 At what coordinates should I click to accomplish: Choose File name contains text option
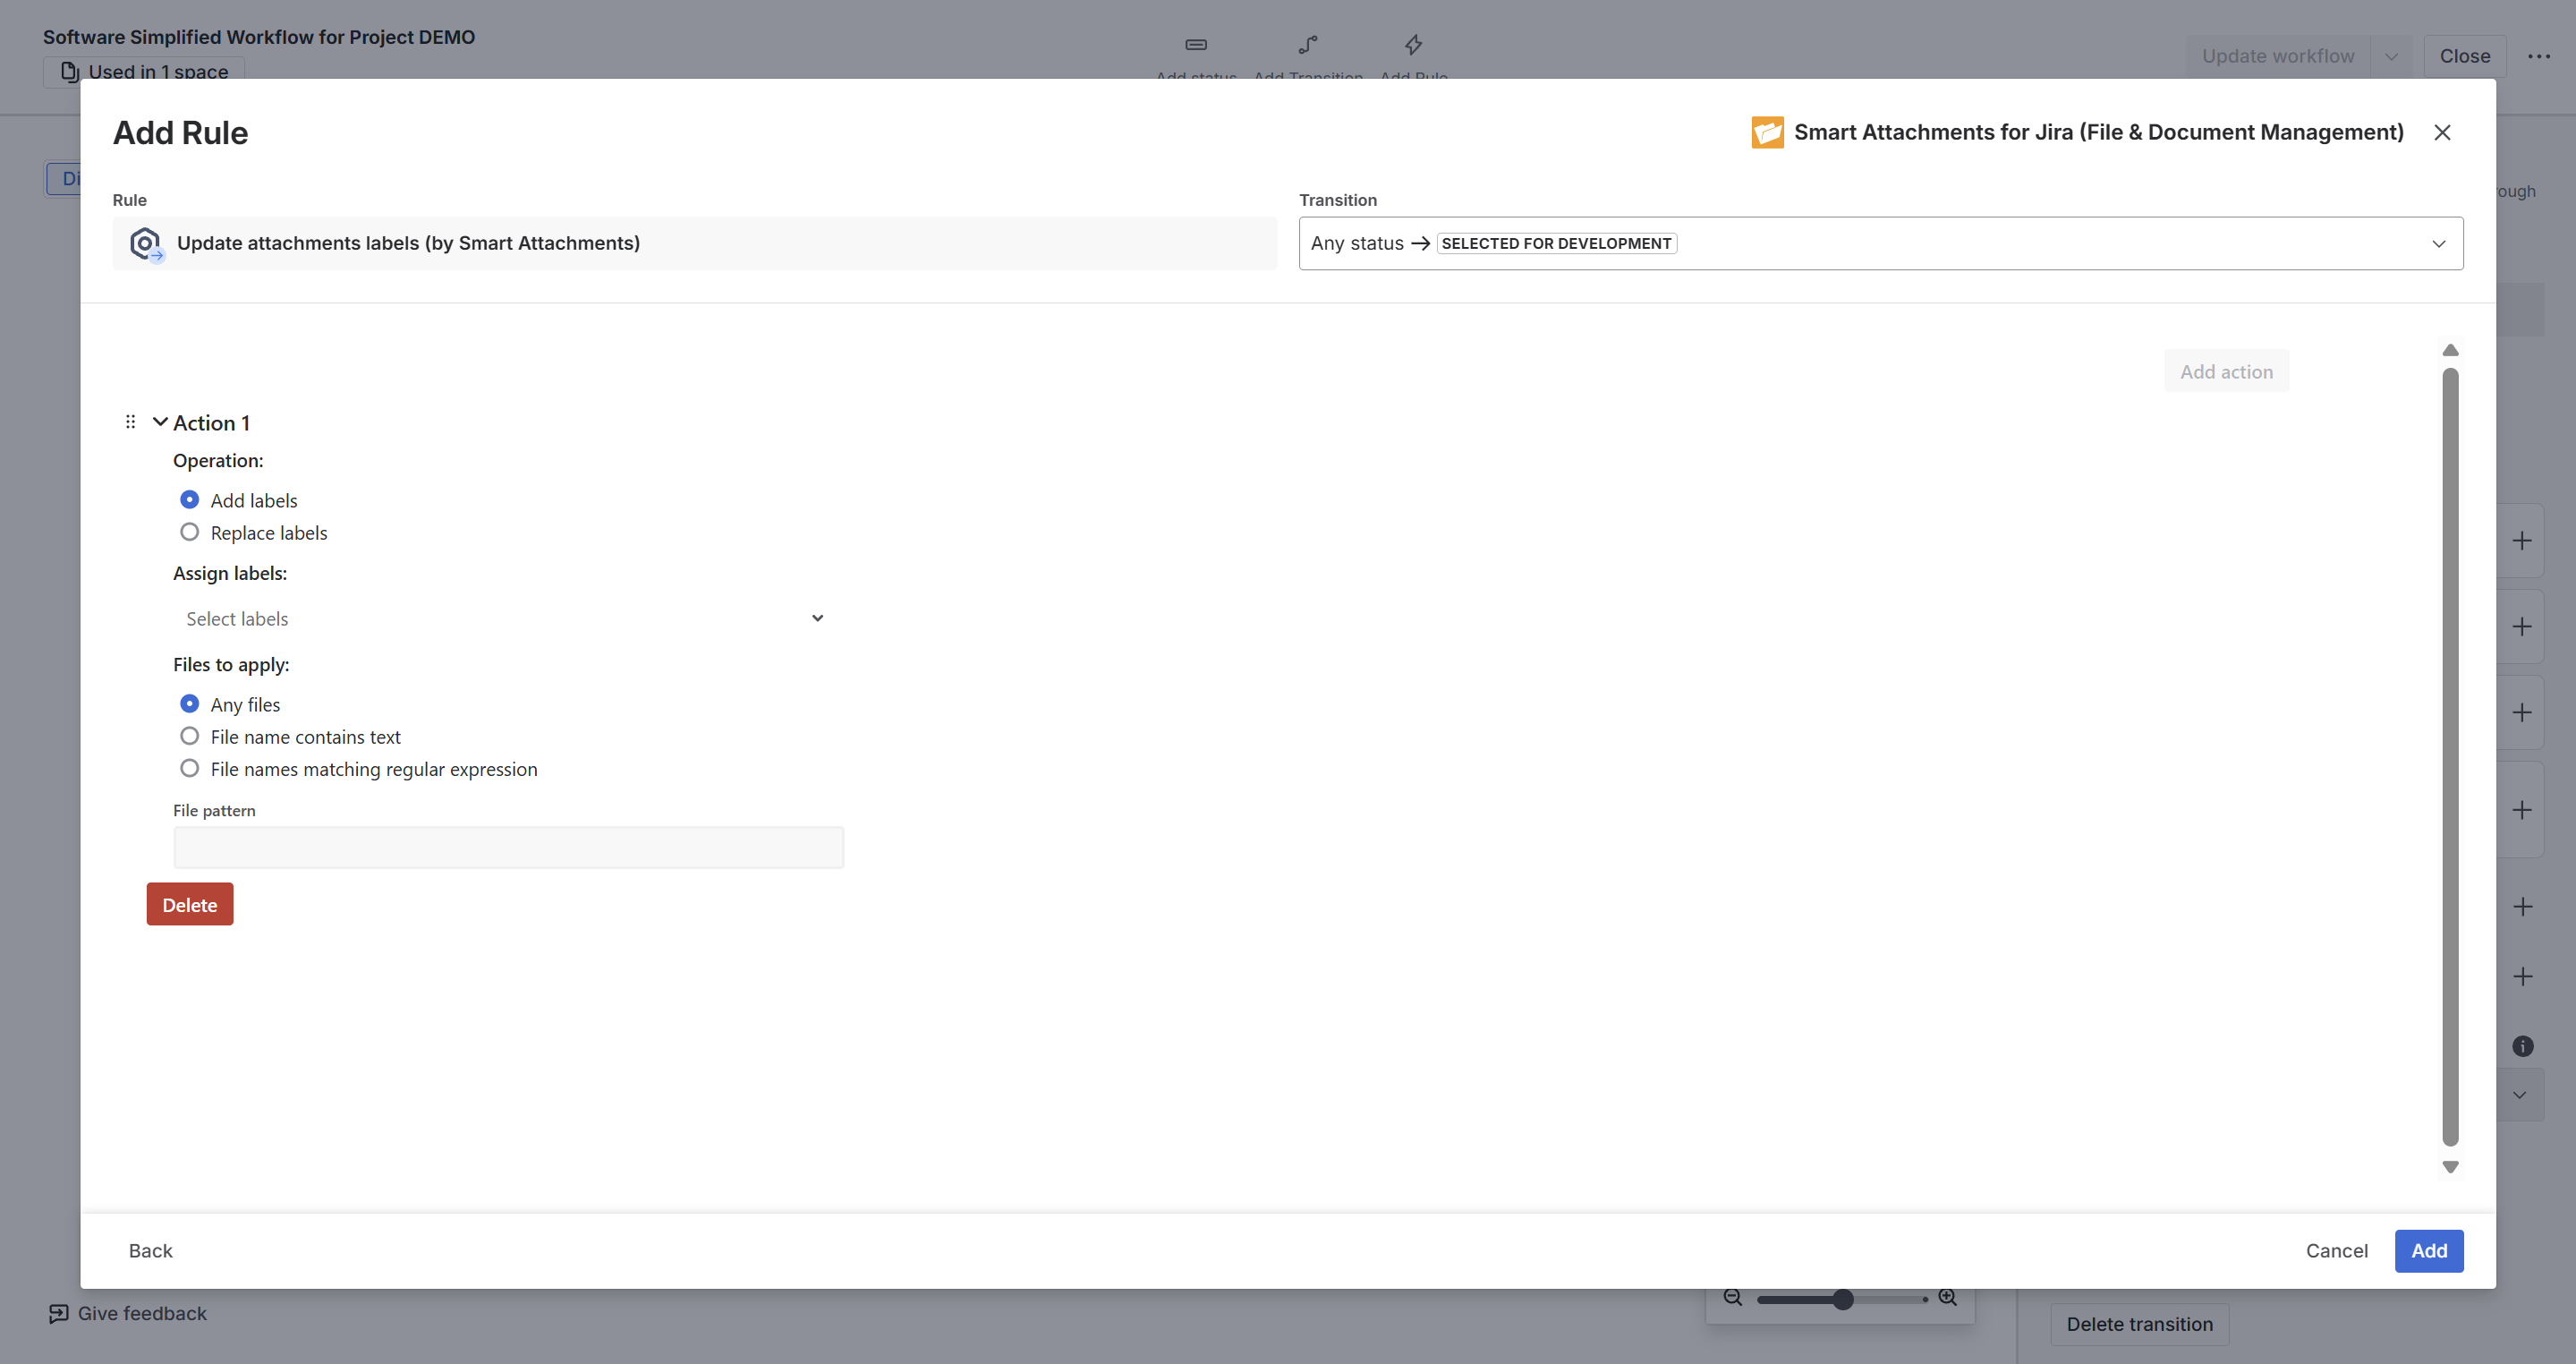189,737
